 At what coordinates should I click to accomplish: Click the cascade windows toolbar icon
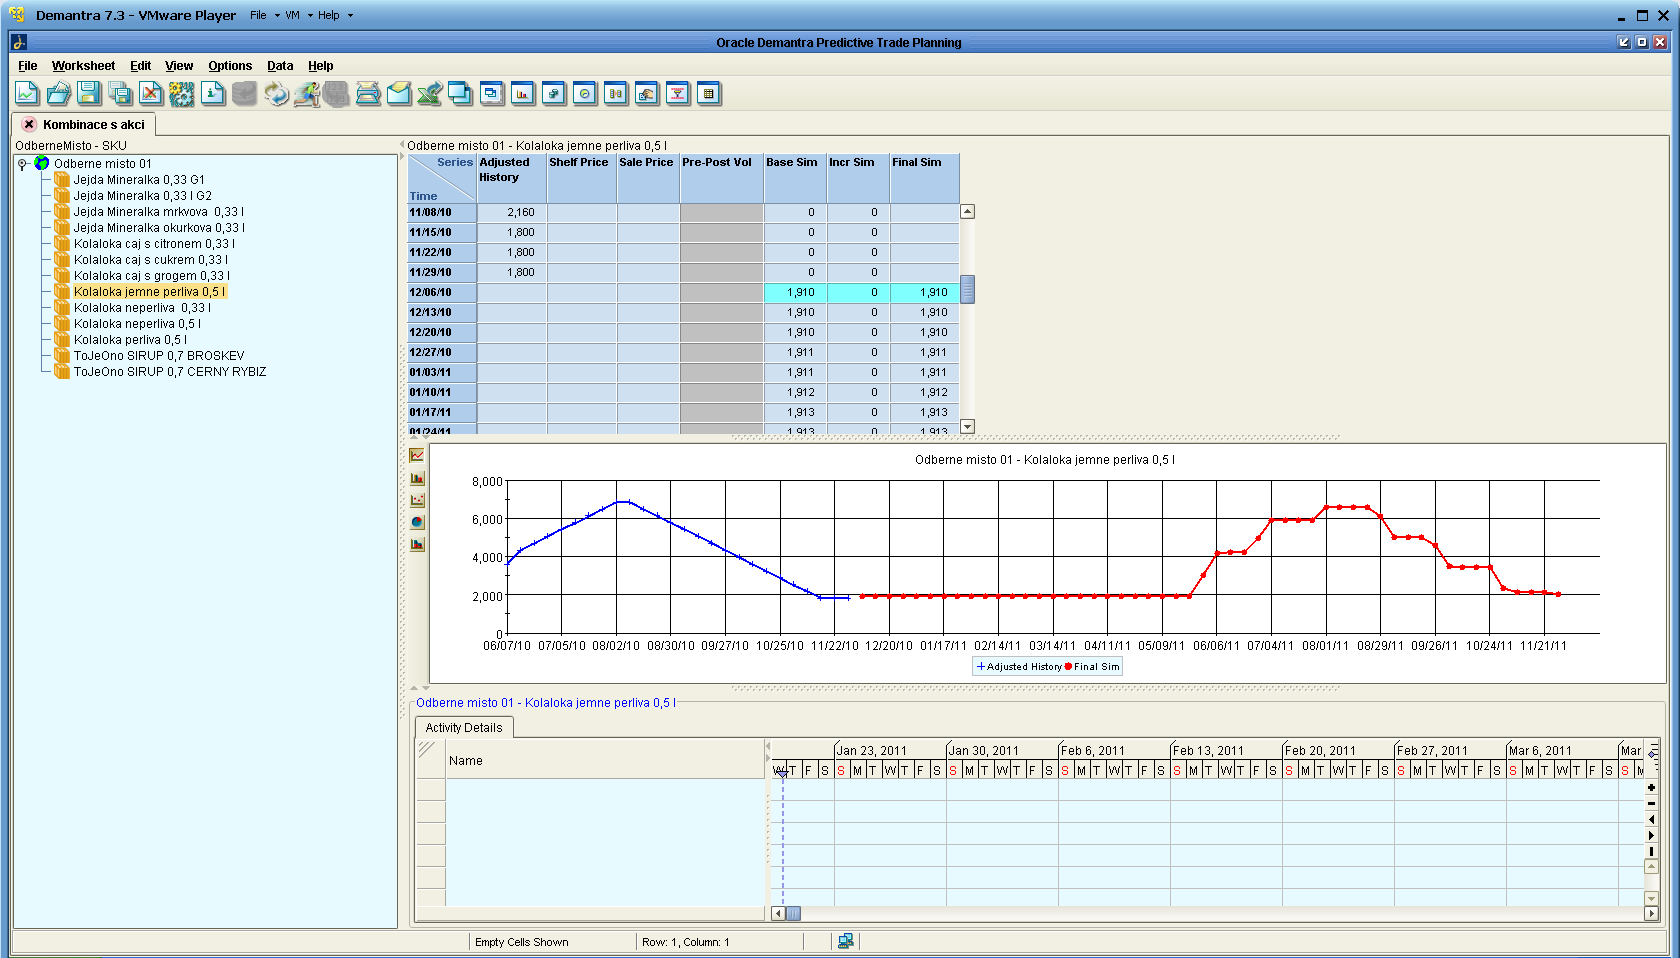461,94
